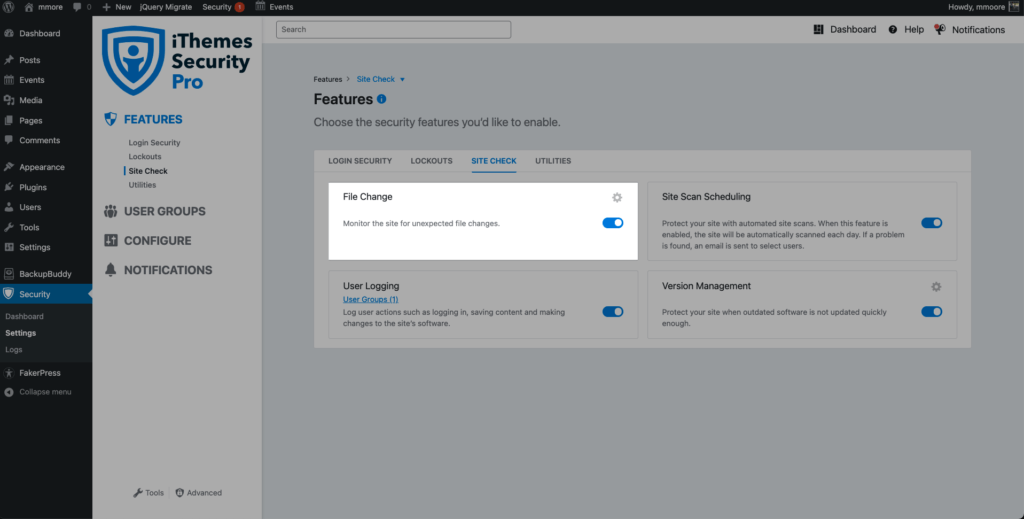
Task: Open Utilities in Features list
Action: 142,185
